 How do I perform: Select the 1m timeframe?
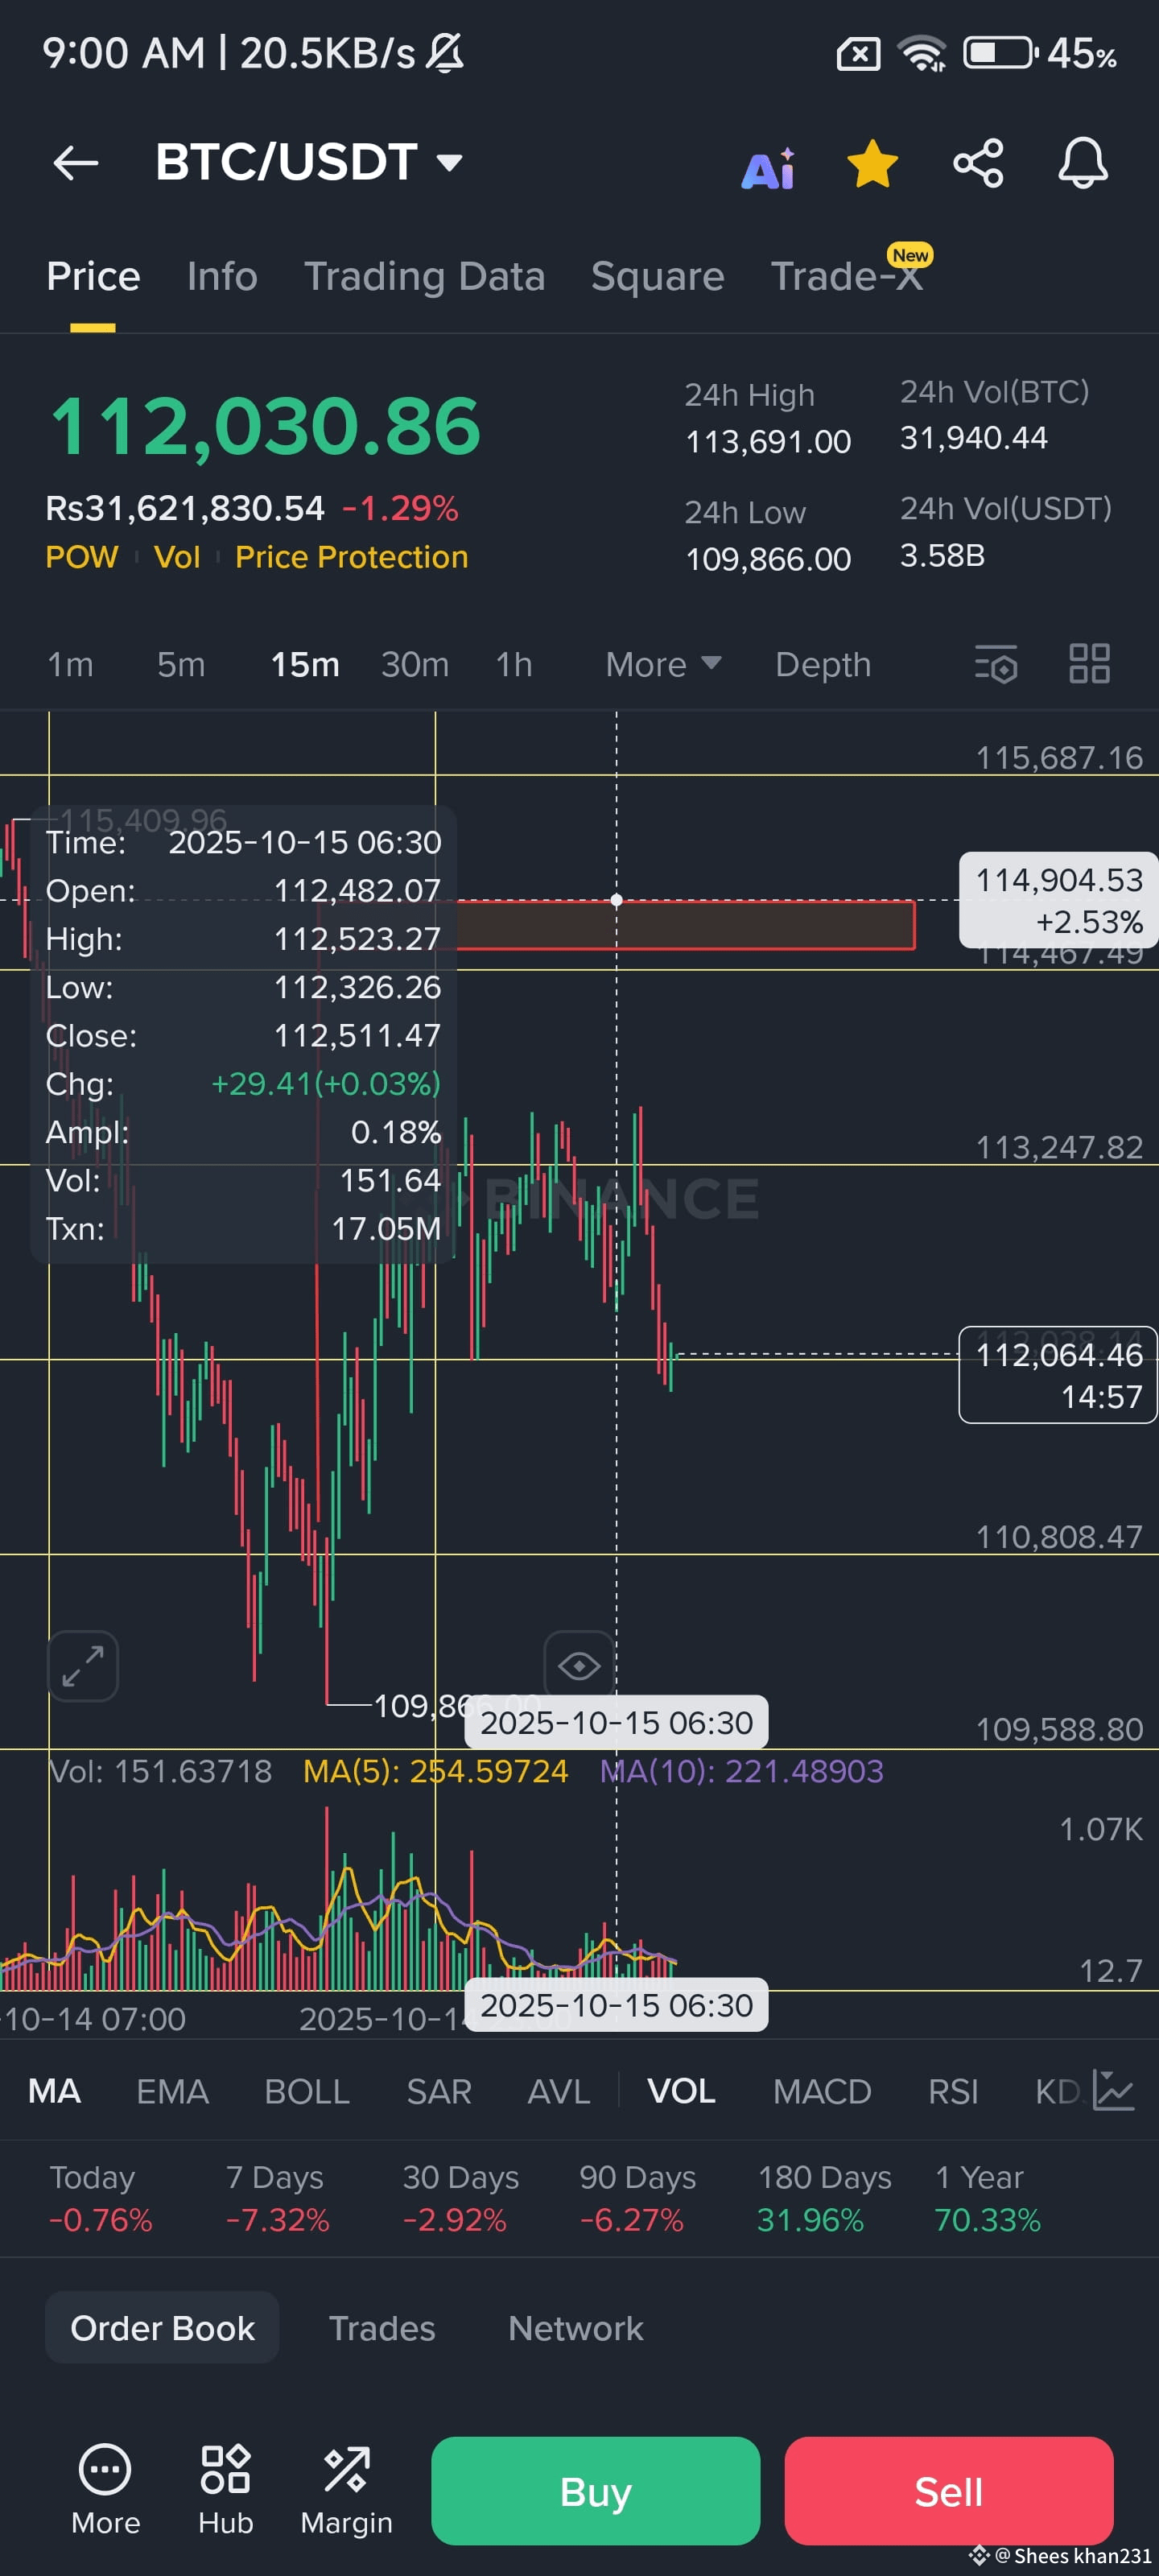[70, 665]
